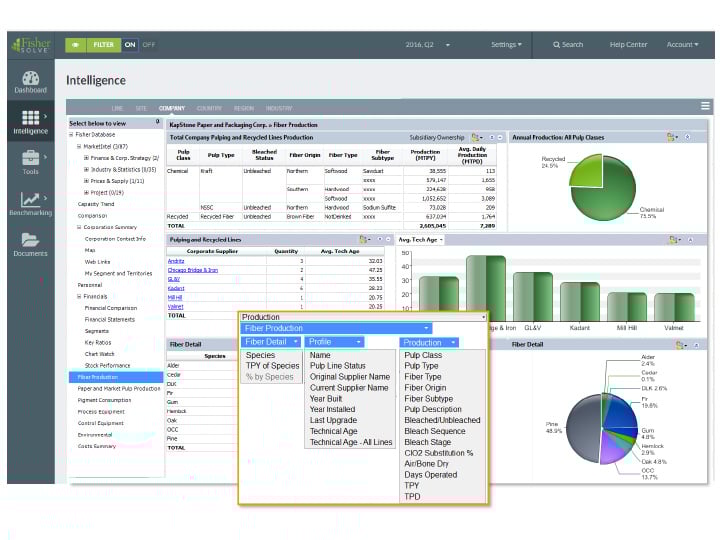Choose Technical Age - All Lines option
Image resolution: width=722 pixels, height=540 pixels.
[x=351, y=442]
